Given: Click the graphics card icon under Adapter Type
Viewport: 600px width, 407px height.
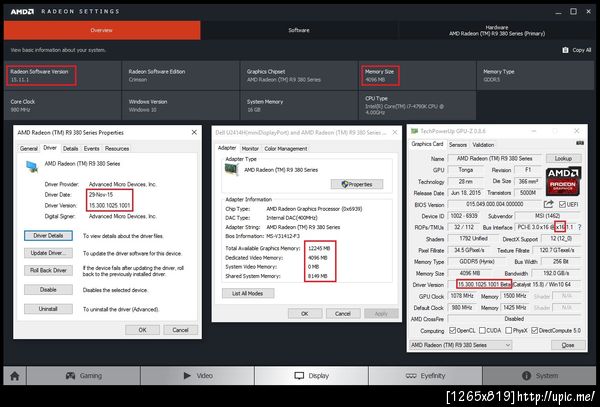Looking at the screenshot, I should [x=232, y=169].
